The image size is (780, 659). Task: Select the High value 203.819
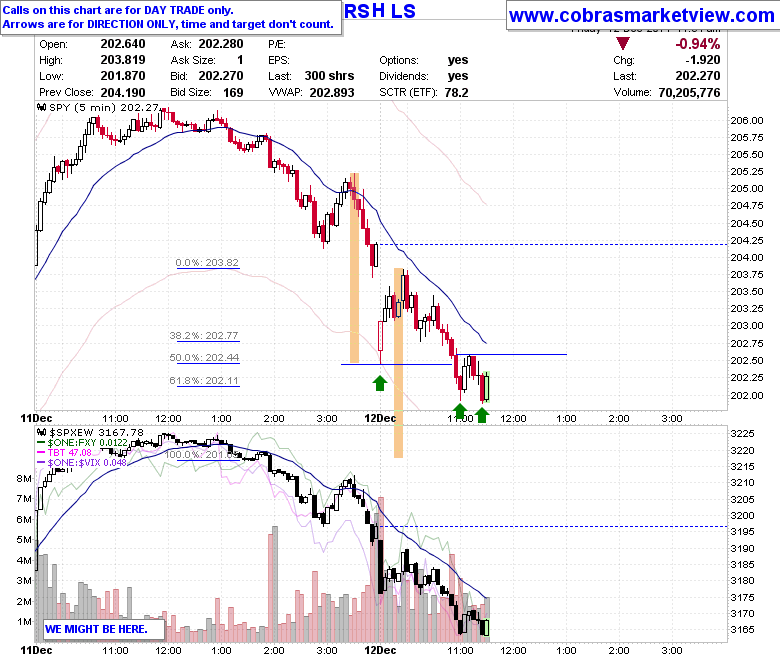pyautogui.click(x=123, y=60)
